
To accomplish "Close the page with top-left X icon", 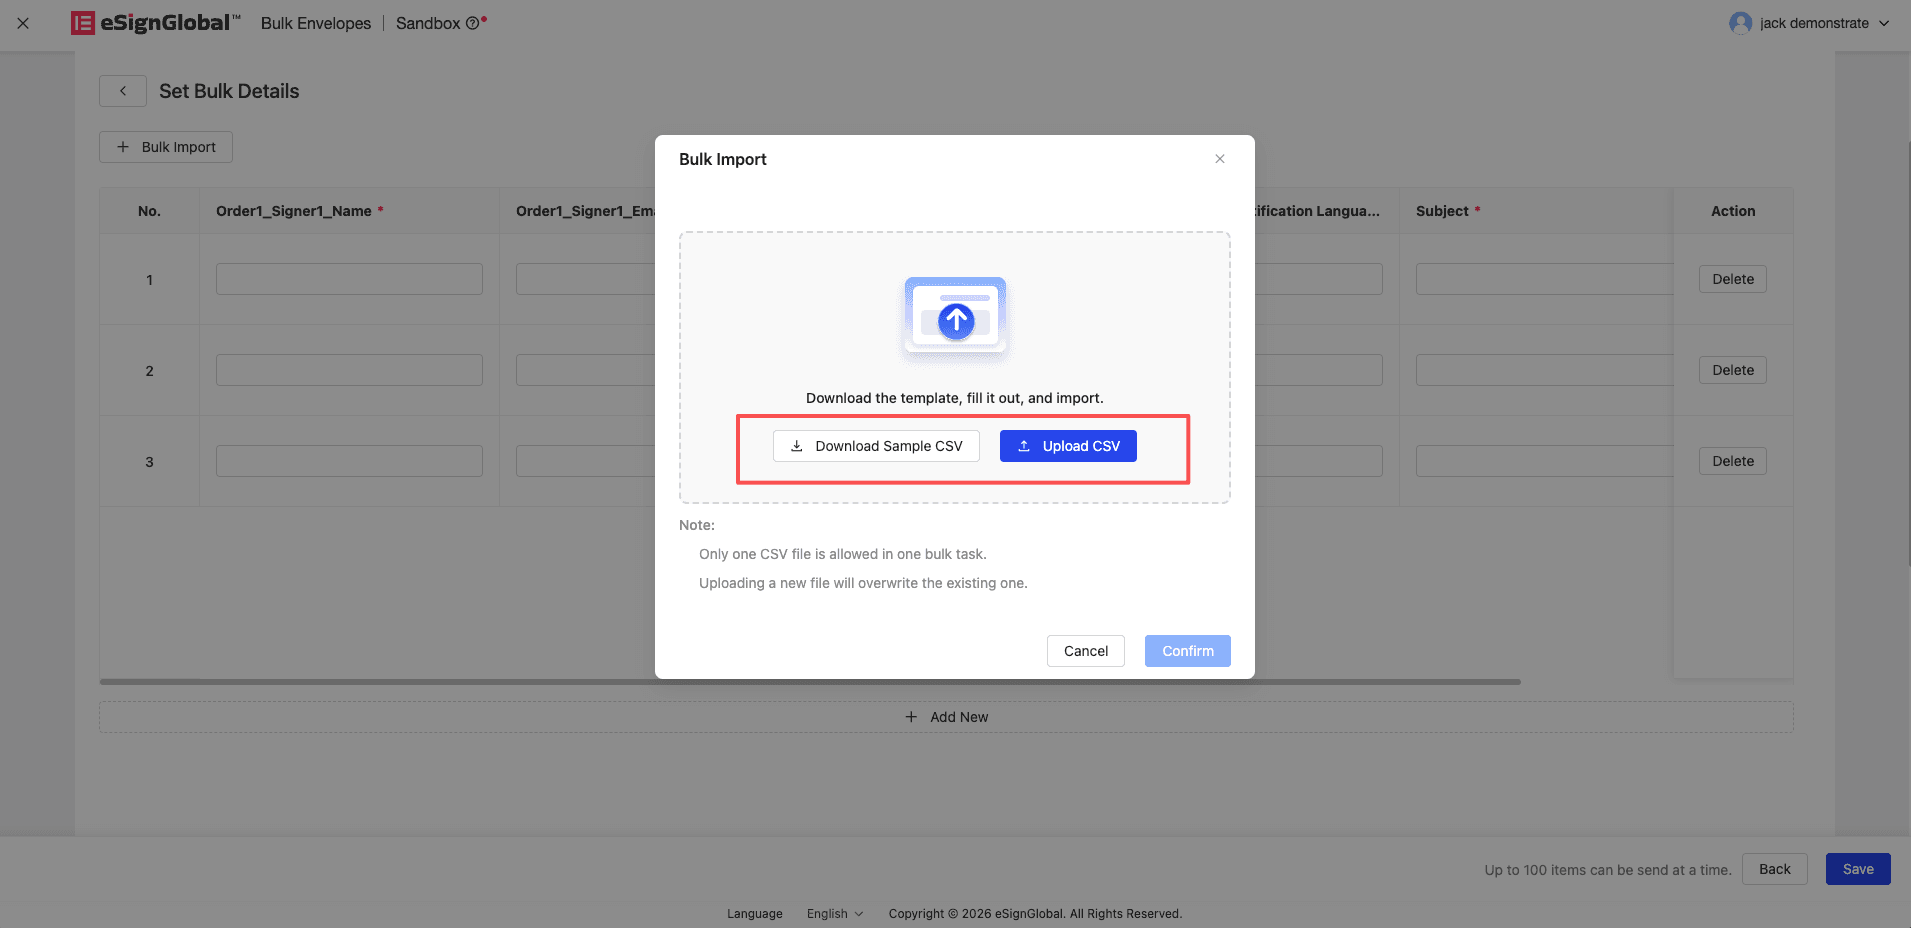I will 23,23.
